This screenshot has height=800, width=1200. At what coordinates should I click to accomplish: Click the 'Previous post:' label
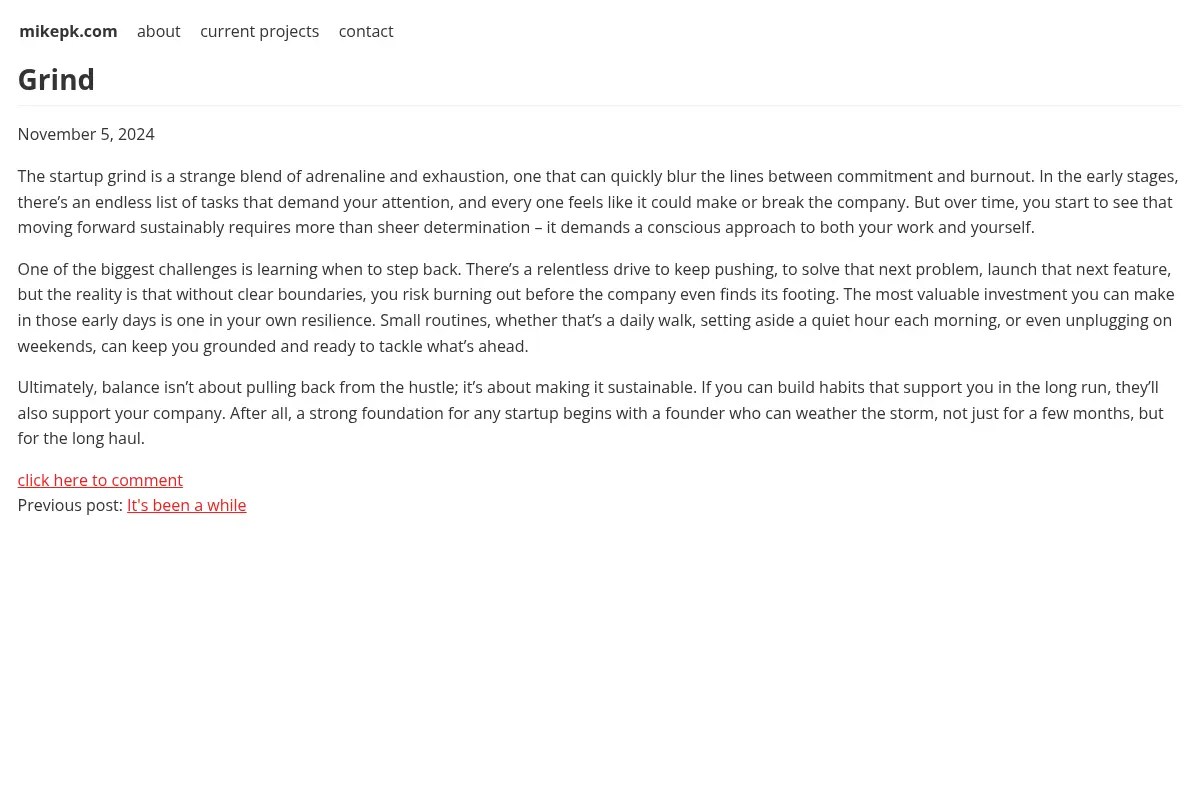click(x=70, y=505)
